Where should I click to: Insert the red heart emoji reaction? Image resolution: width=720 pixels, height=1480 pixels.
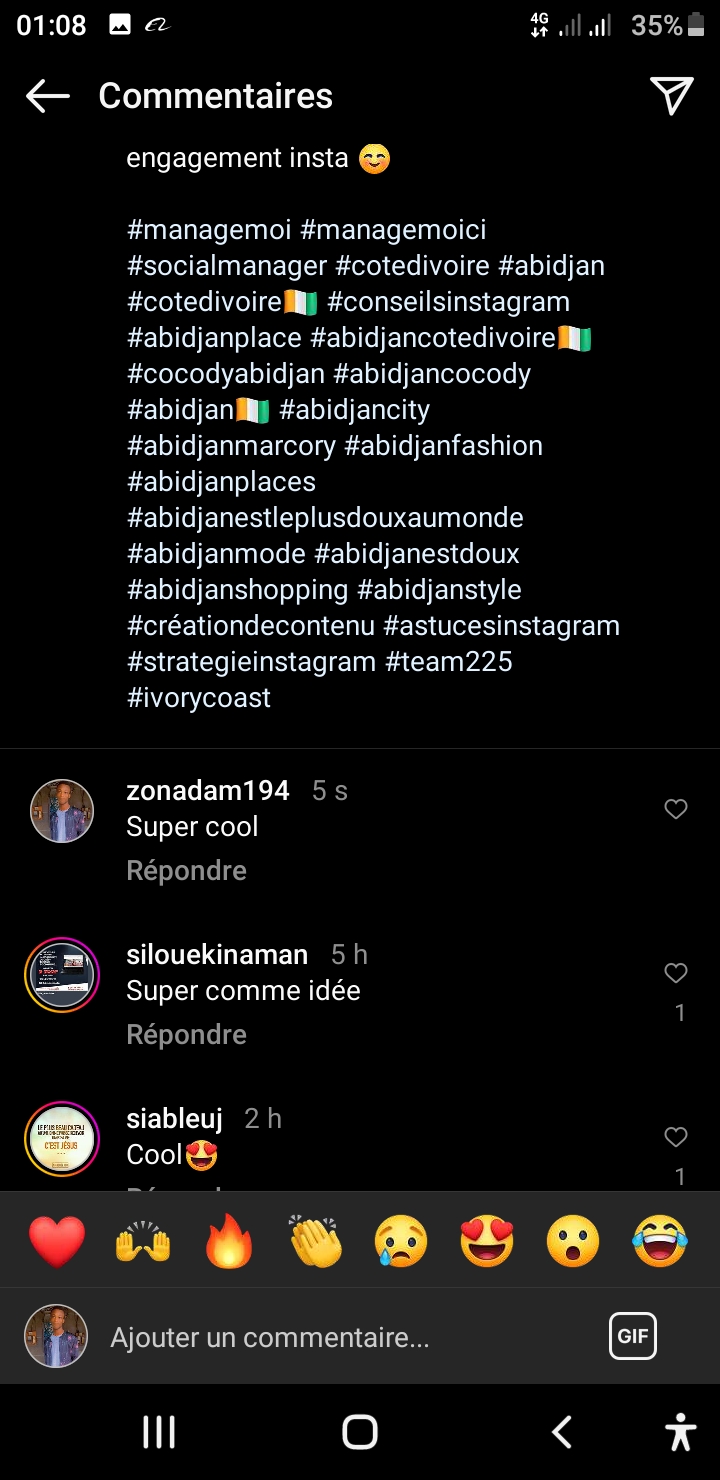(x=57, y=1242)
